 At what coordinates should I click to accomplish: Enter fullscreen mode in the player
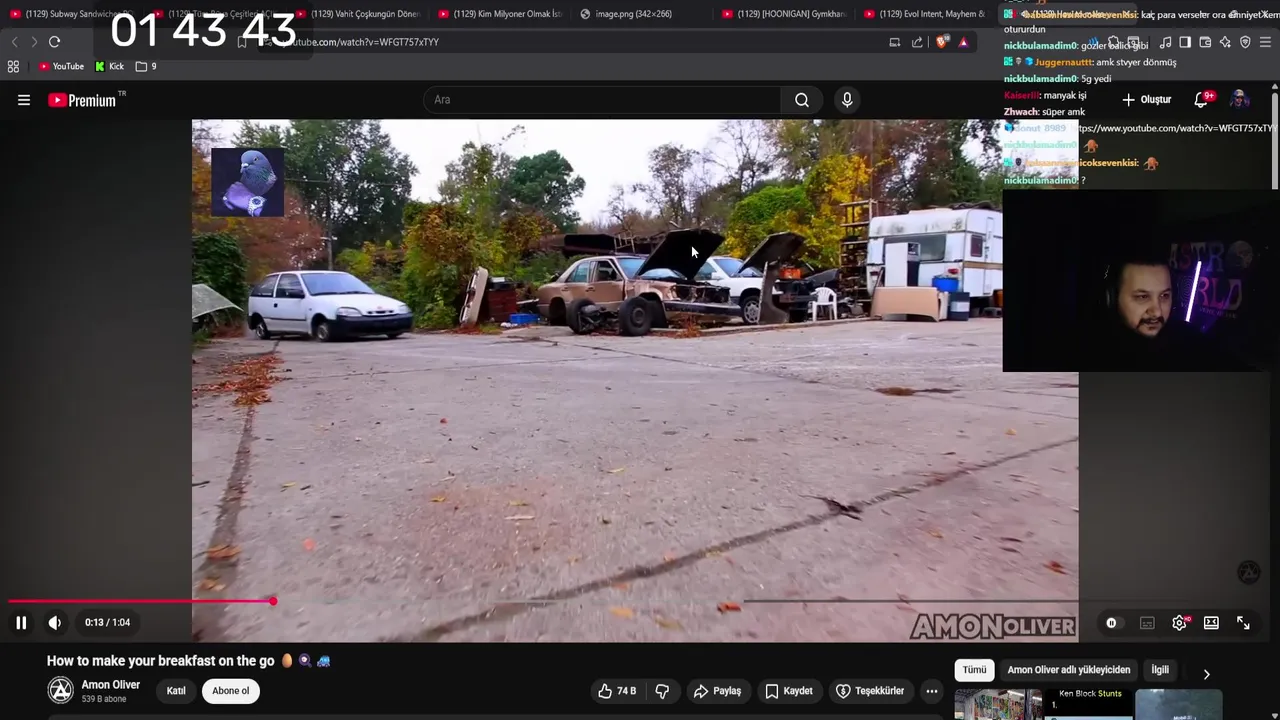(x=1243, y=623)
